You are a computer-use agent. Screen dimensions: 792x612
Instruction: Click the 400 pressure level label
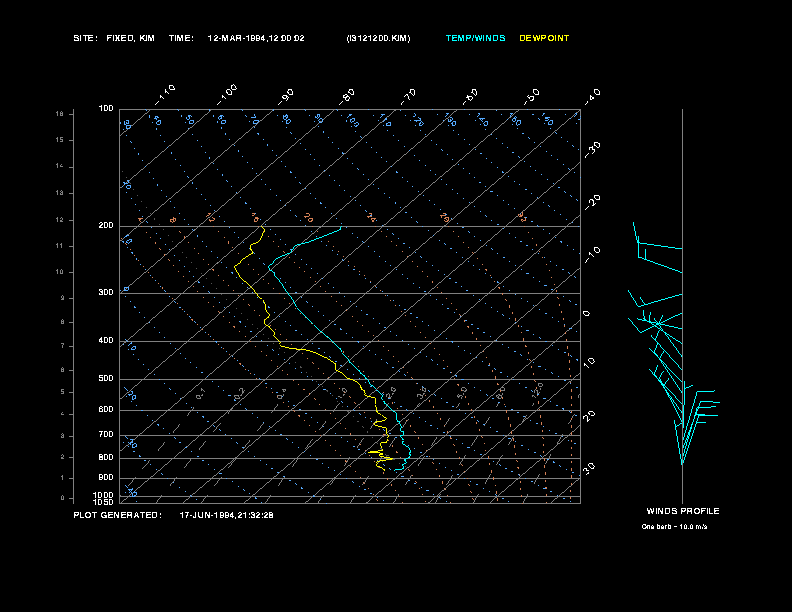(106, 340)
